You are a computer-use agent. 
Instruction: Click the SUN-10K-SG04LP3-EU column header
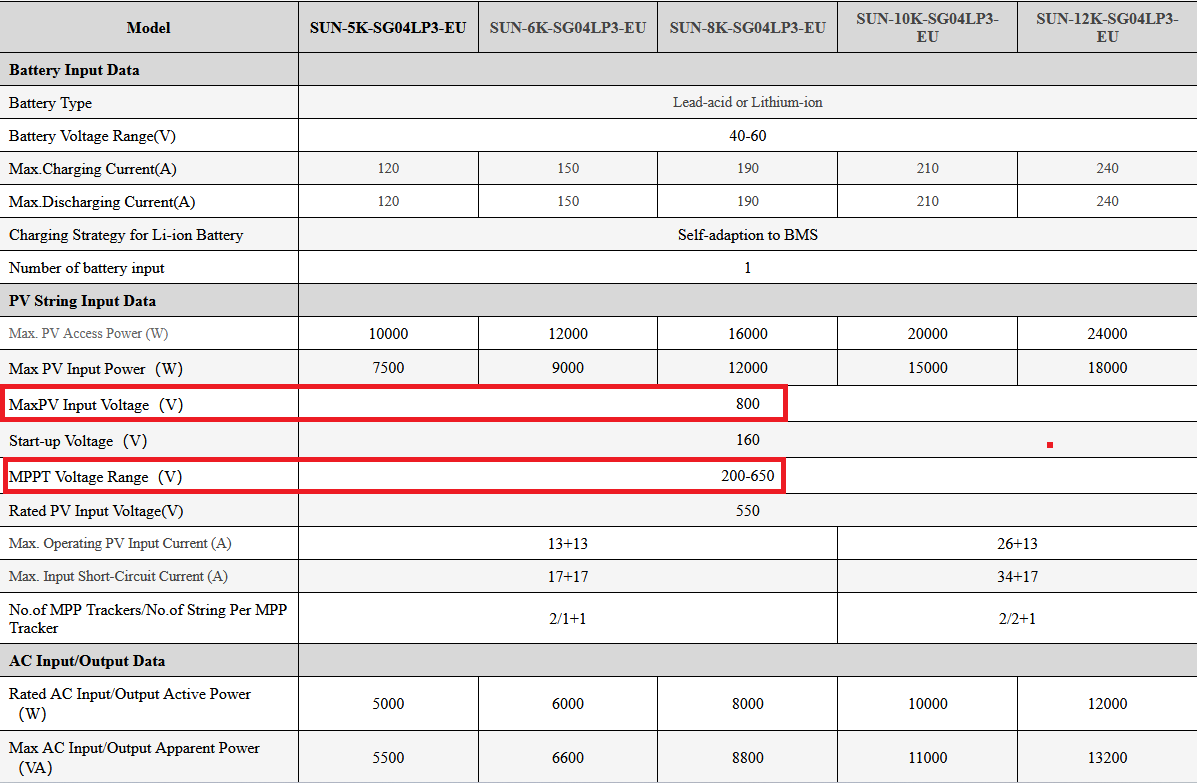927,27
